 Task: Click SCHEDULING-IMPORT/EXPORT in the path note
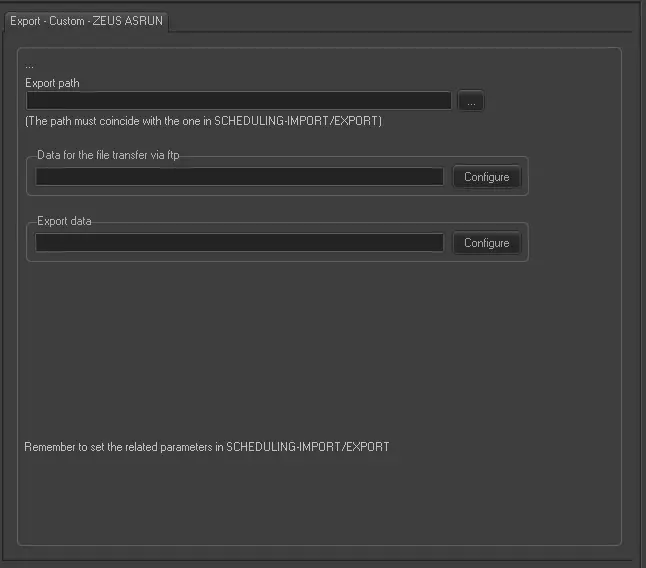point(297,121)
